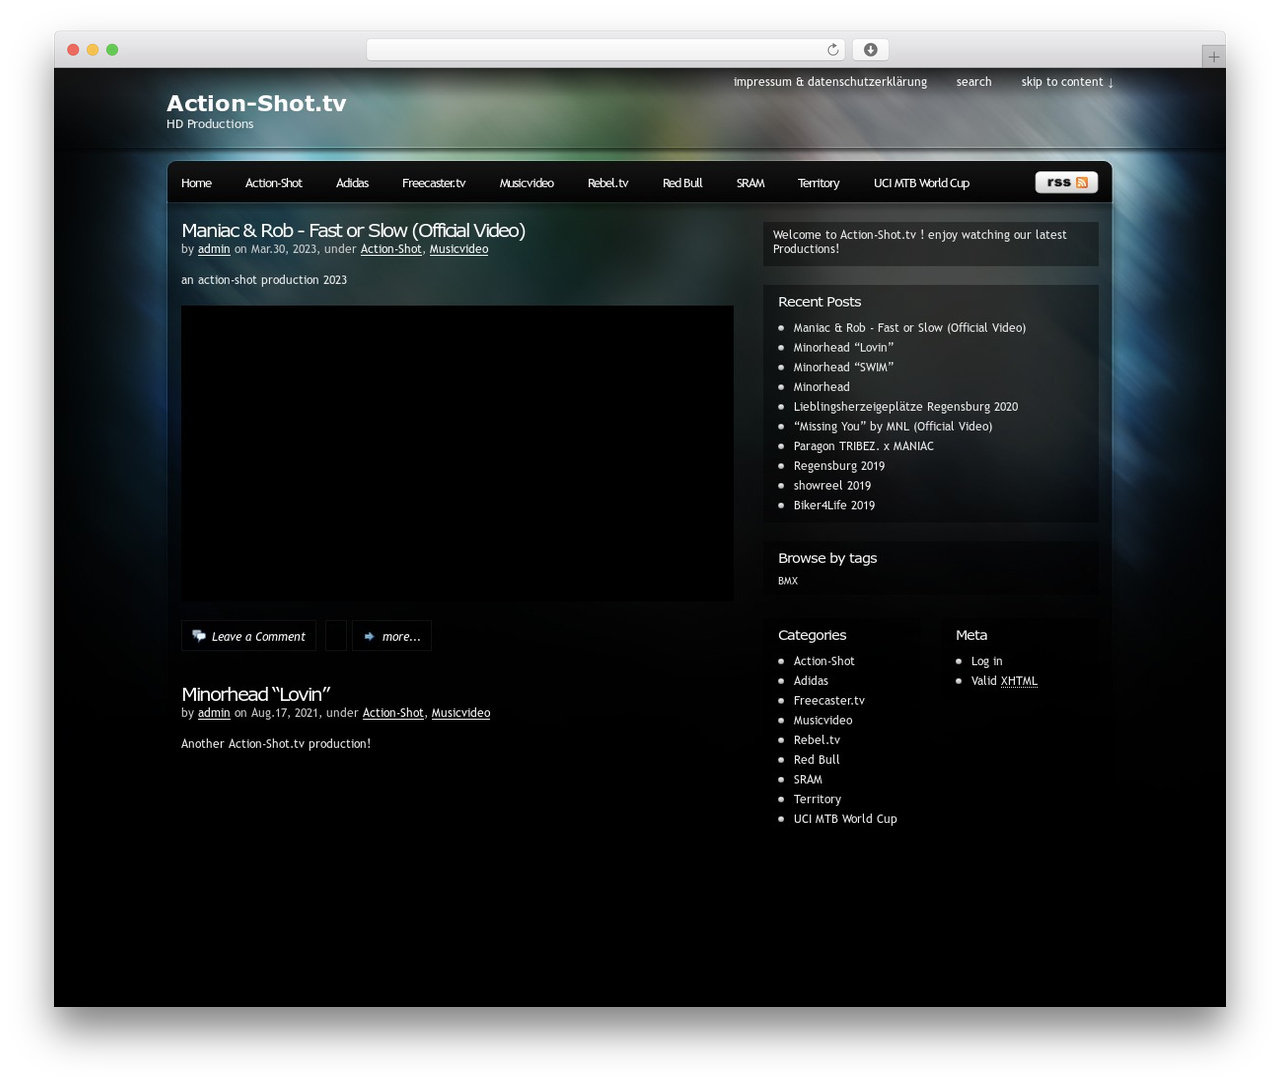1280x1084 pixels.
Task: Open recent post Paragon TRIBEZ. x MANIAC
Action: pyautogui.click(x=864, y=446)
